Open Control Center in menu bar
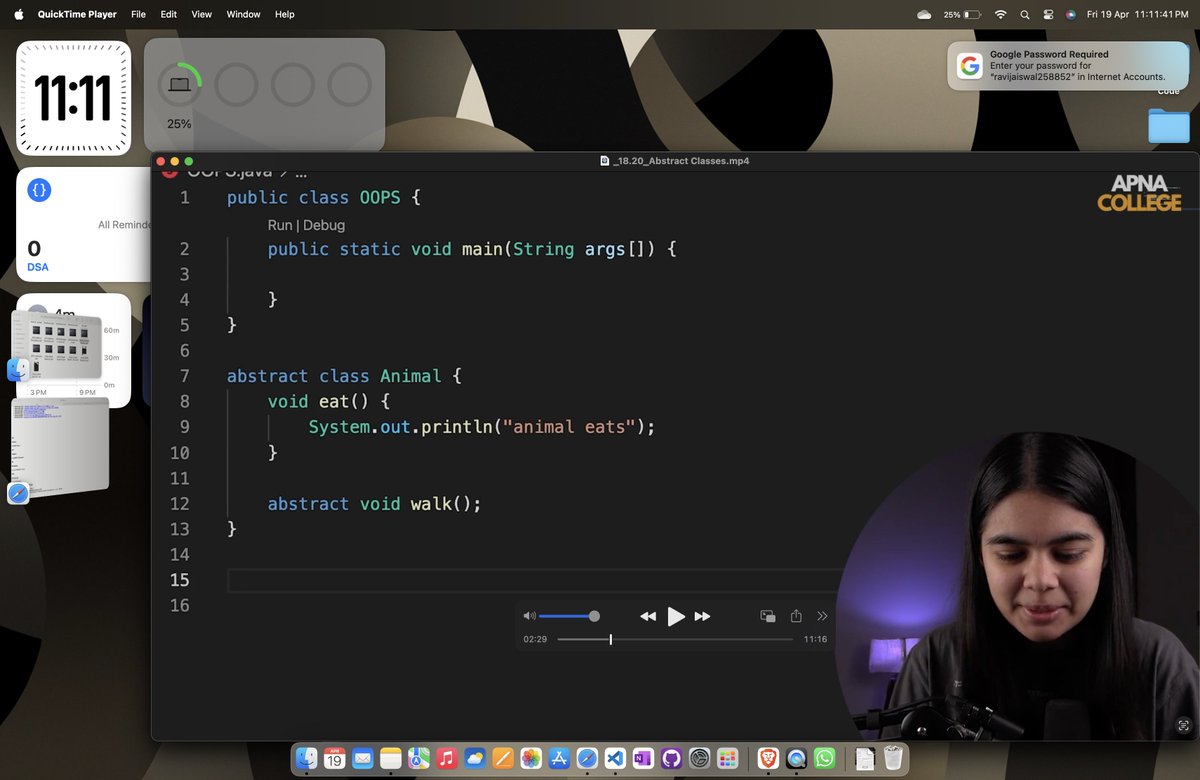 pos(1048,14)
